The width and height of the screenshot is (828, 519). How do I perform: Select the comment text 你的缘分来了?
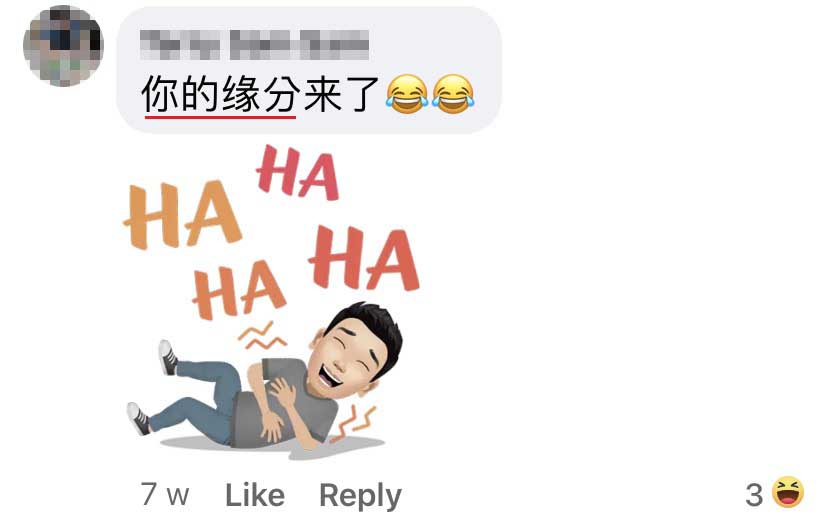[x=260, y=94]
